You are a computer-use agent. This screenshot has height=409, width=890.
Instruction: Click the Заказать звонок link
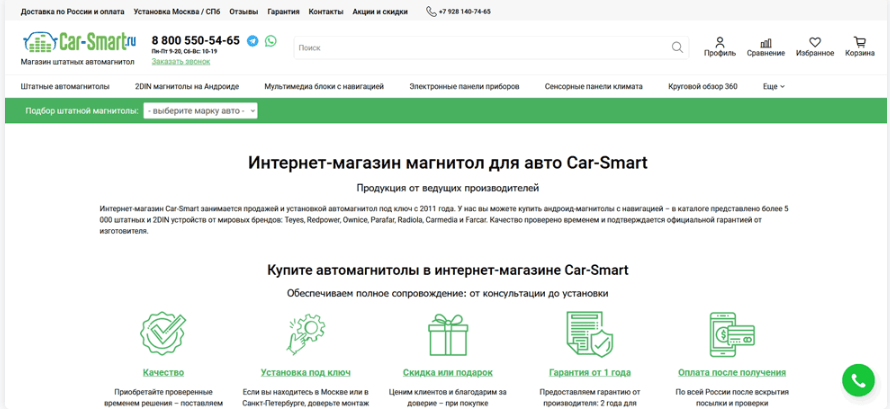180,61
